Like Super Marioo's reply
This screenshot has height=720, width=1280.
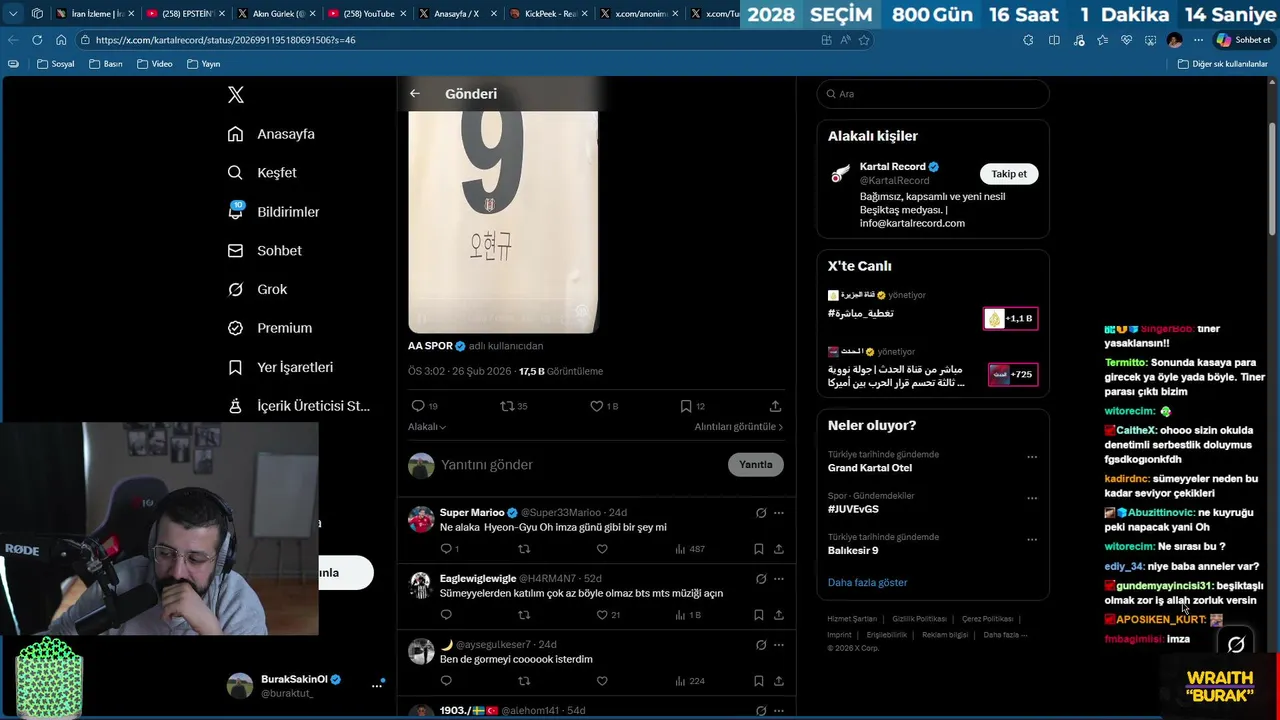pos(602,549)
